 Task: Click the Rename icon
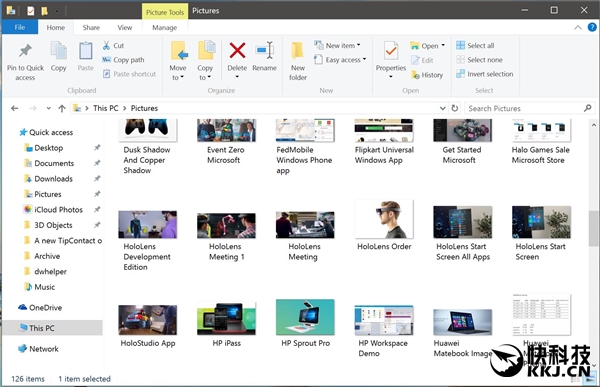click(264, 51)
